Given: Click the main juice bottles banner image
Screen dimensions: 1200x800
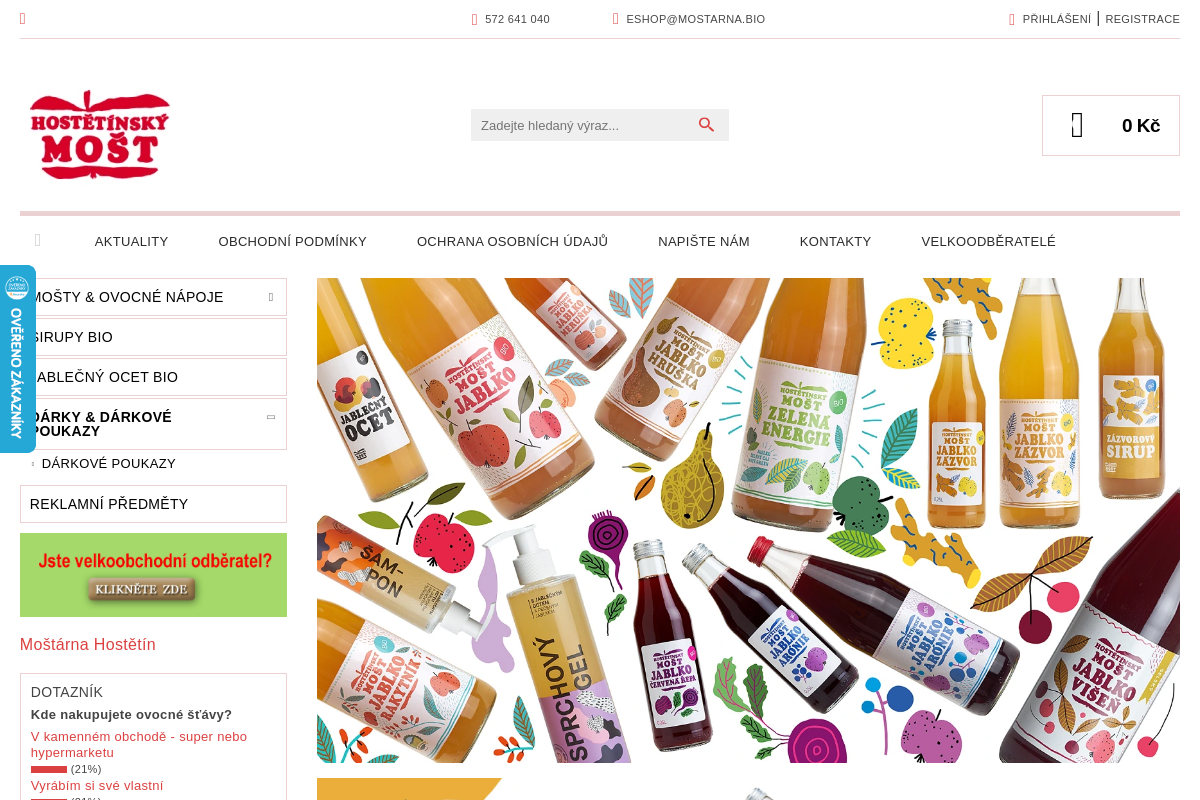Looking at the screenshot, I should [x=748, y=520].
